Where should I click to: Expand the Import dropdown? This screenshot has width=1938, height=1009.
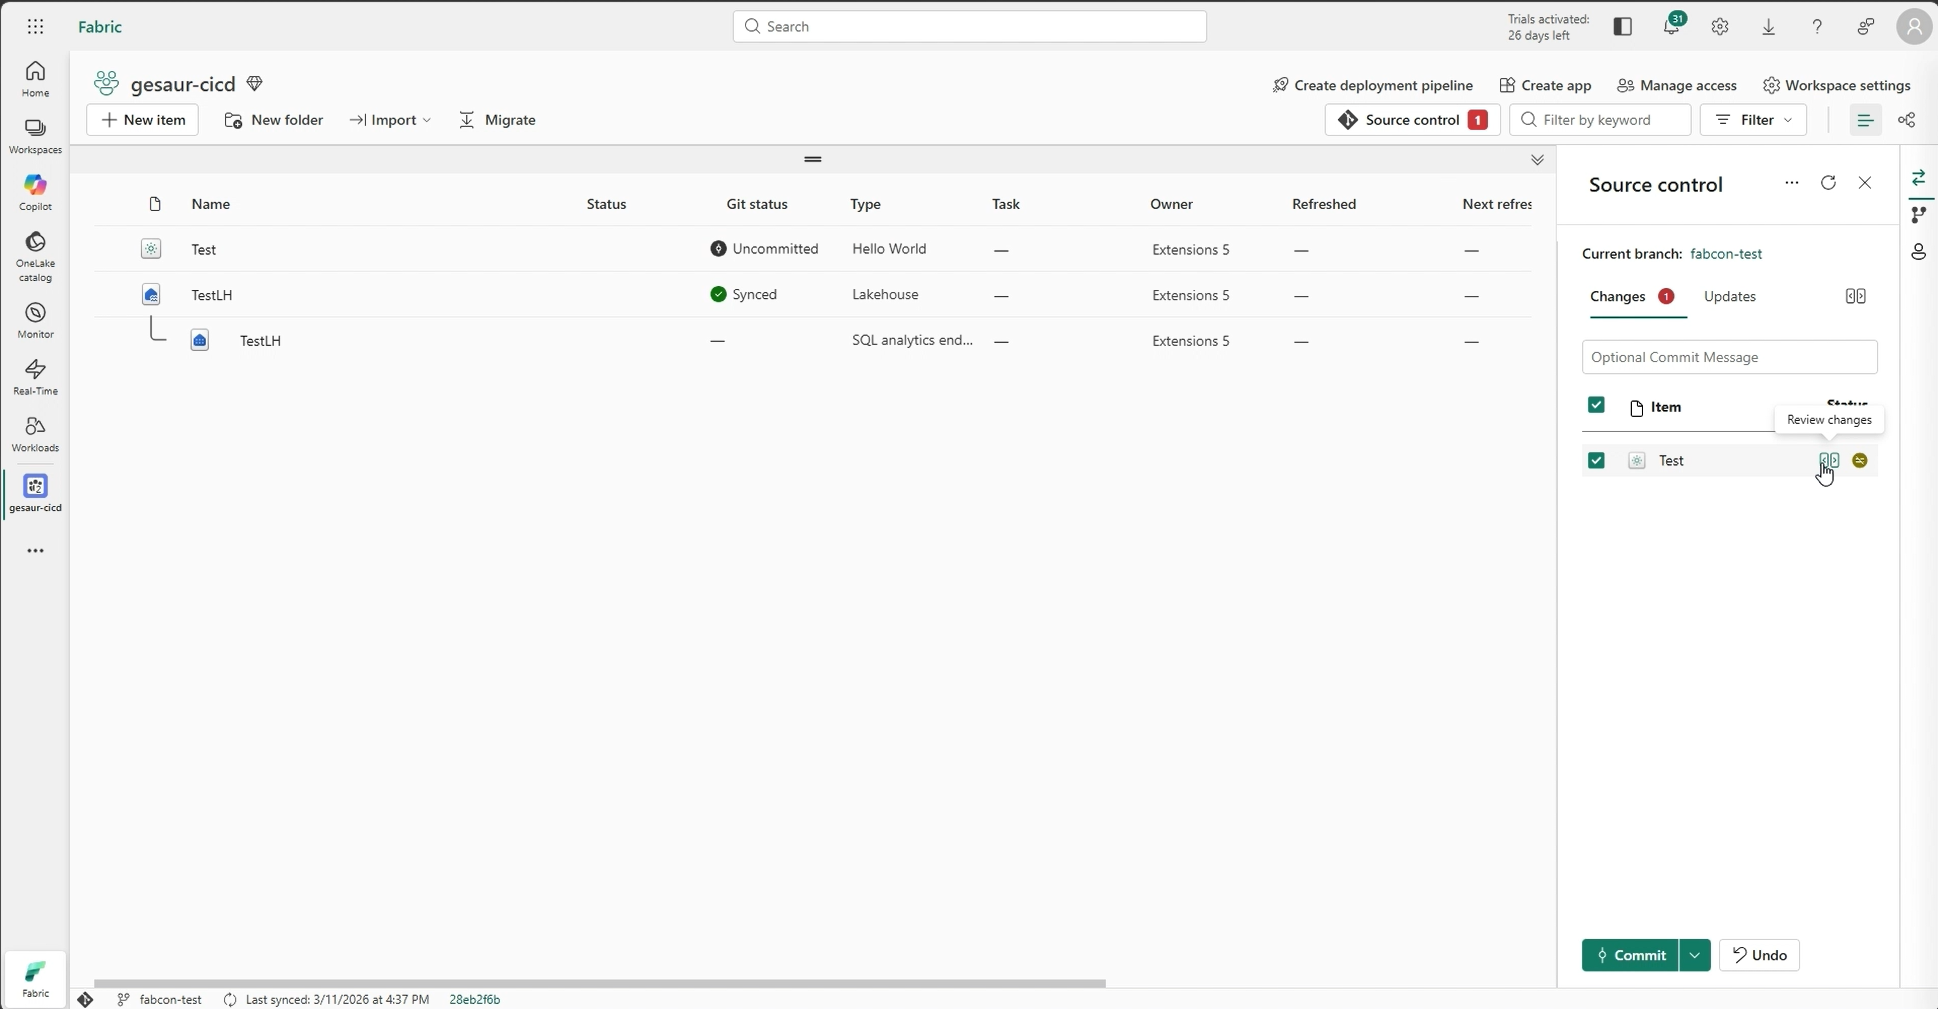tap(426, 120)
